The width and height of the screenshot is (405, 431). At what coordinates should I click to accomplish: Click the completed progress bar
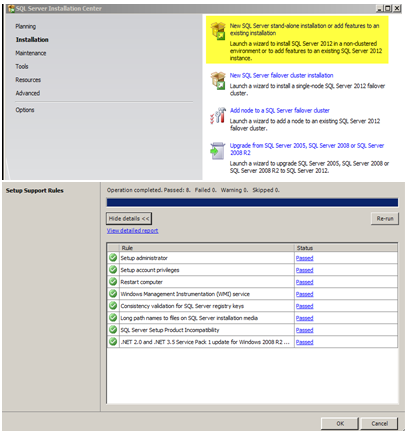click(x=252, y=202)
